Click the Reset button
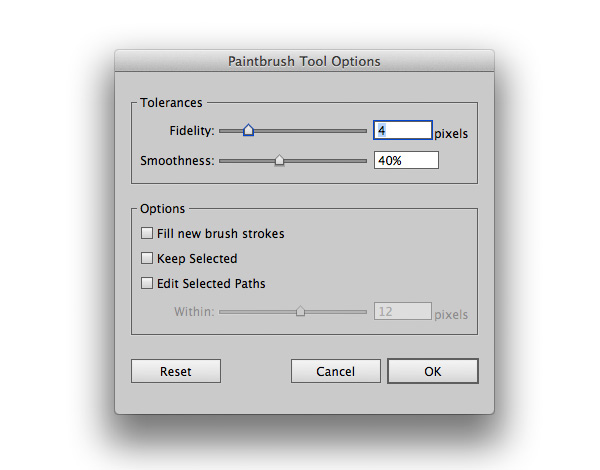The image size is (600, 470). point(176,371)
